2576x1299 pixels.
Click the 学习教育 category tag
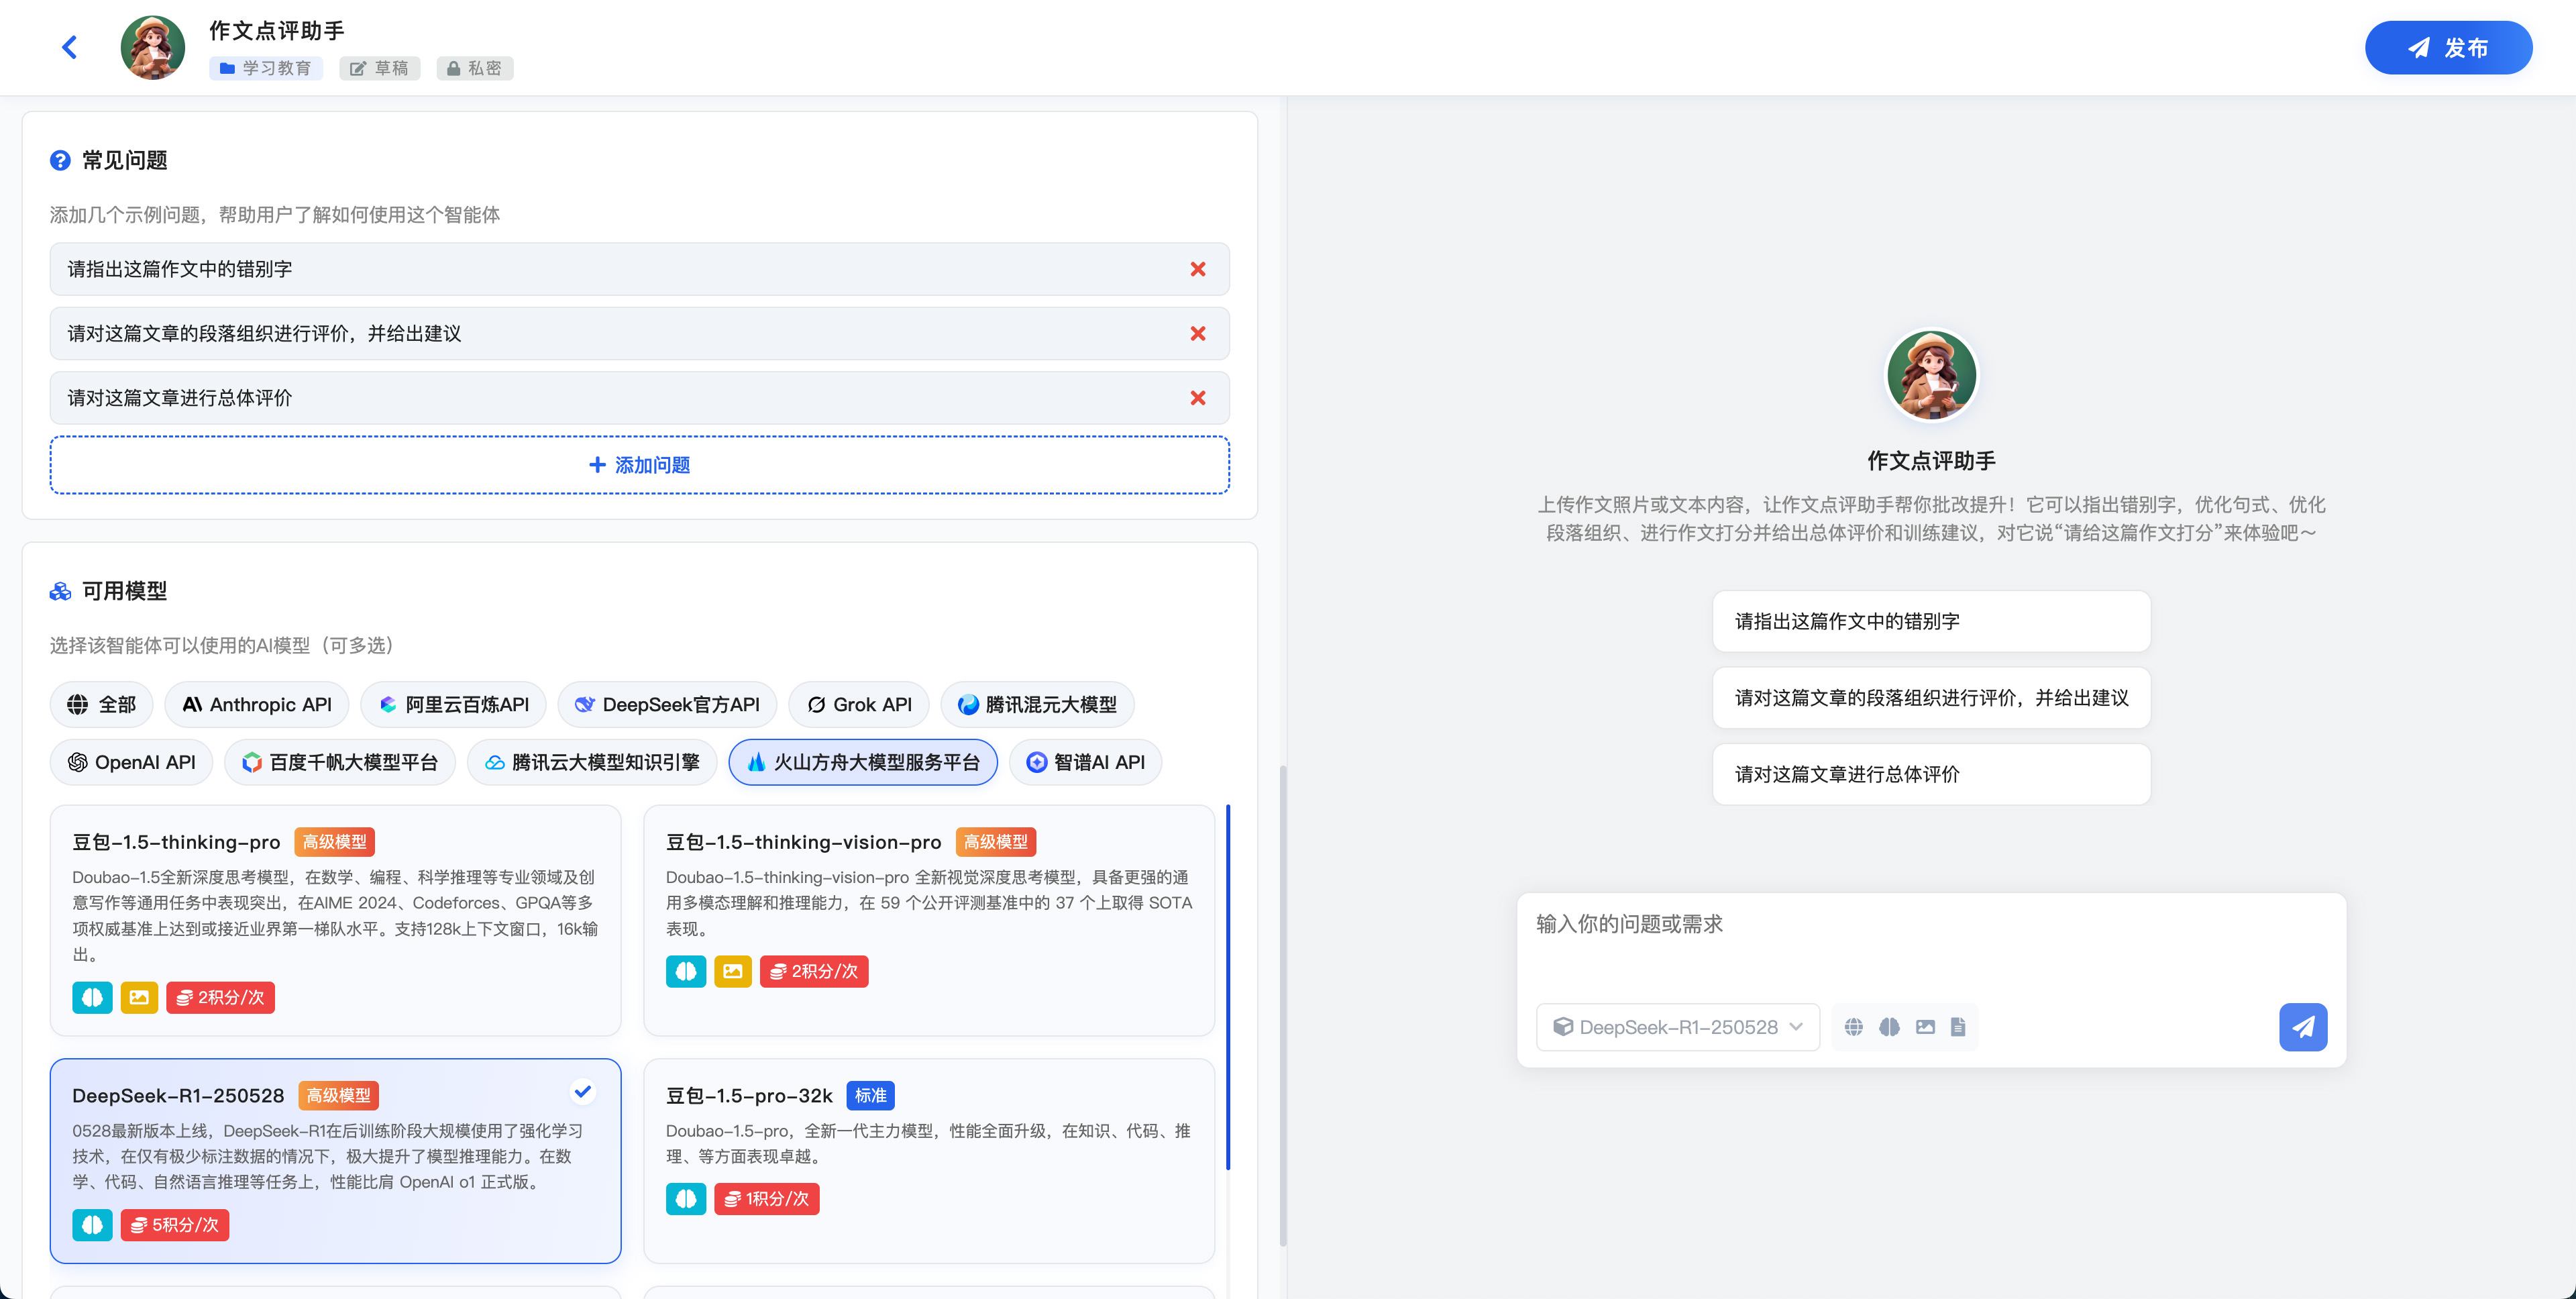265,68
